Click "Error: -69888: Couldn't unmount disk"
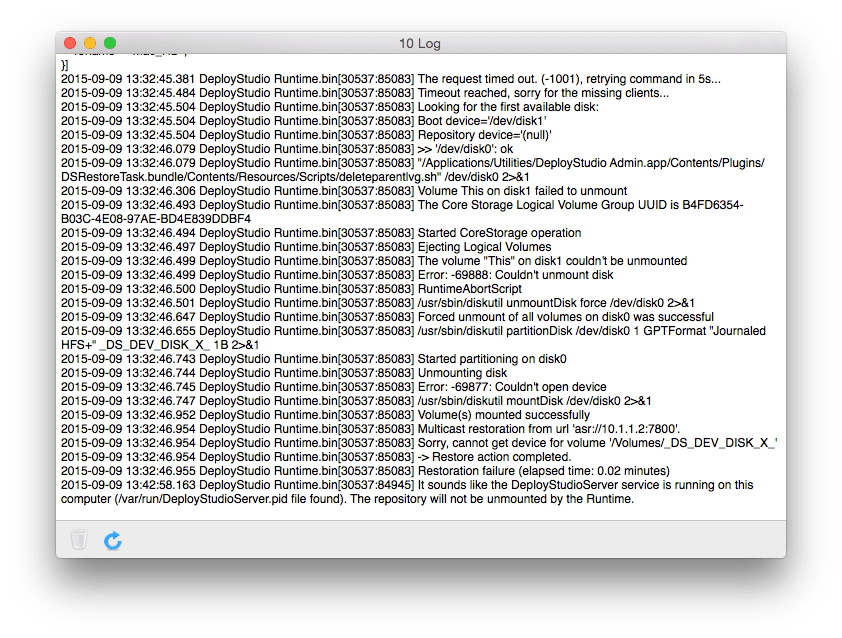842x638 pixels. [516, 274]
